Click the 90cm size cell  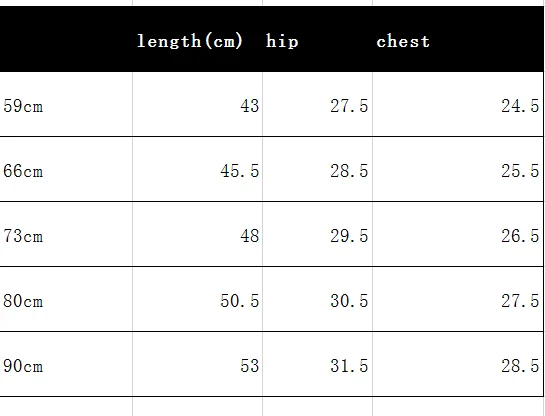pyautogui.click(x=66, y=364)
